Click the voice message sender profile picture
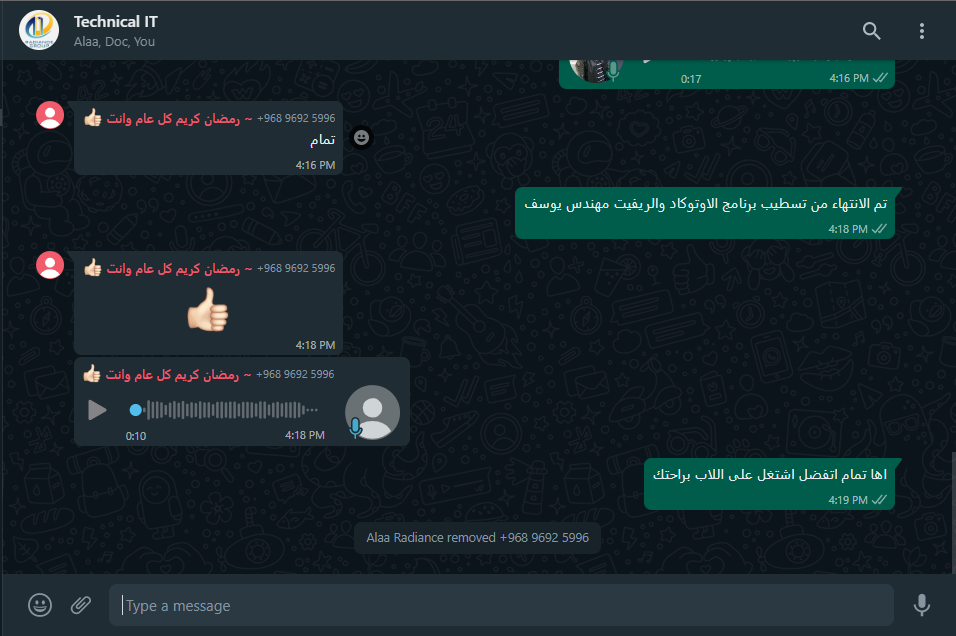This screenshot has width=956, height=636. tap(372, 412)
